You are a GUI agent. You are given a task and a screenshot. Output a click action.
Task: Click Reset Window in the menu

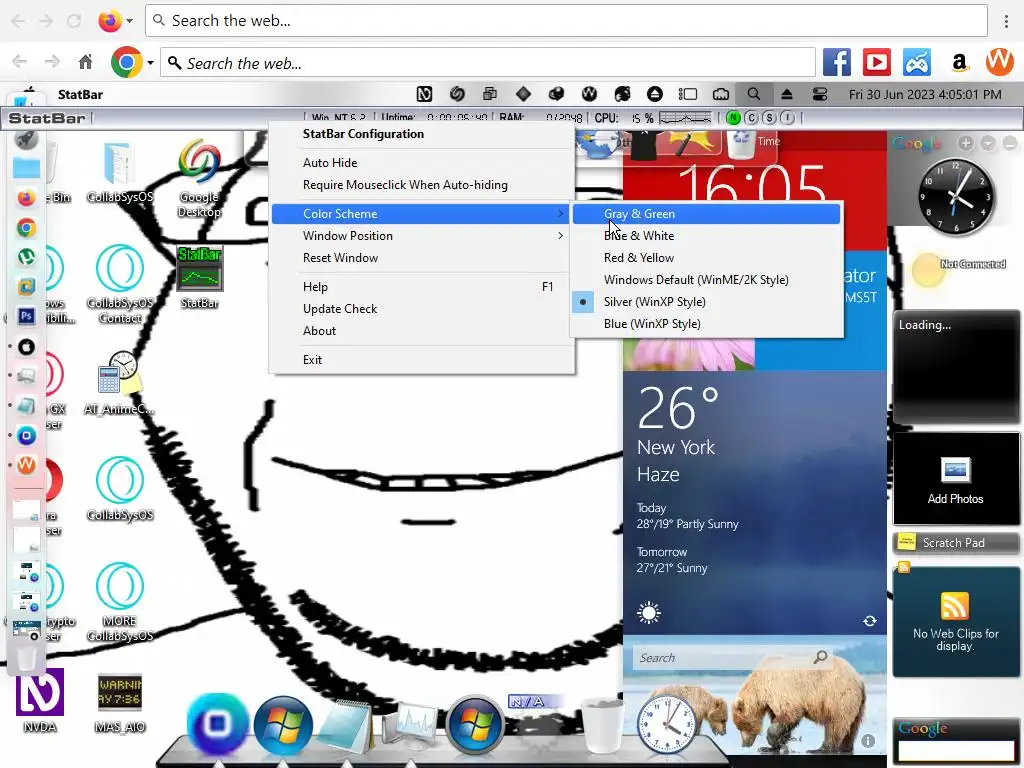pos(420,258)
